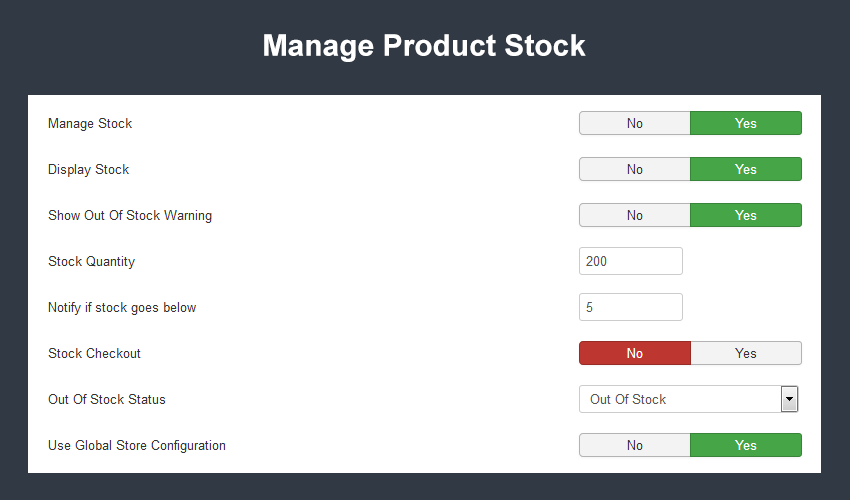Click the Notify if stock goes below label
The image size is (850, 500).
pyautogui.click(x=122, y=307)
